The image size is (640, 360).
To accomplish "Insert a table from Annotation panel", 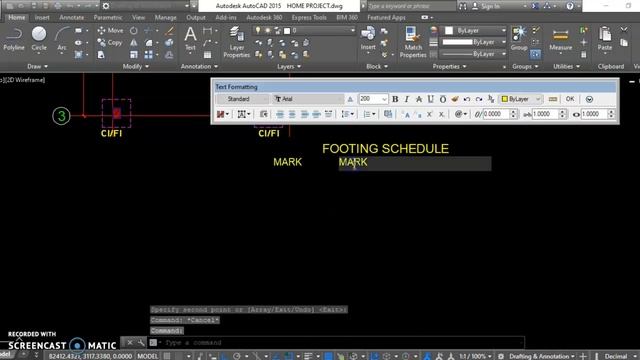I will tap(207, 54).
